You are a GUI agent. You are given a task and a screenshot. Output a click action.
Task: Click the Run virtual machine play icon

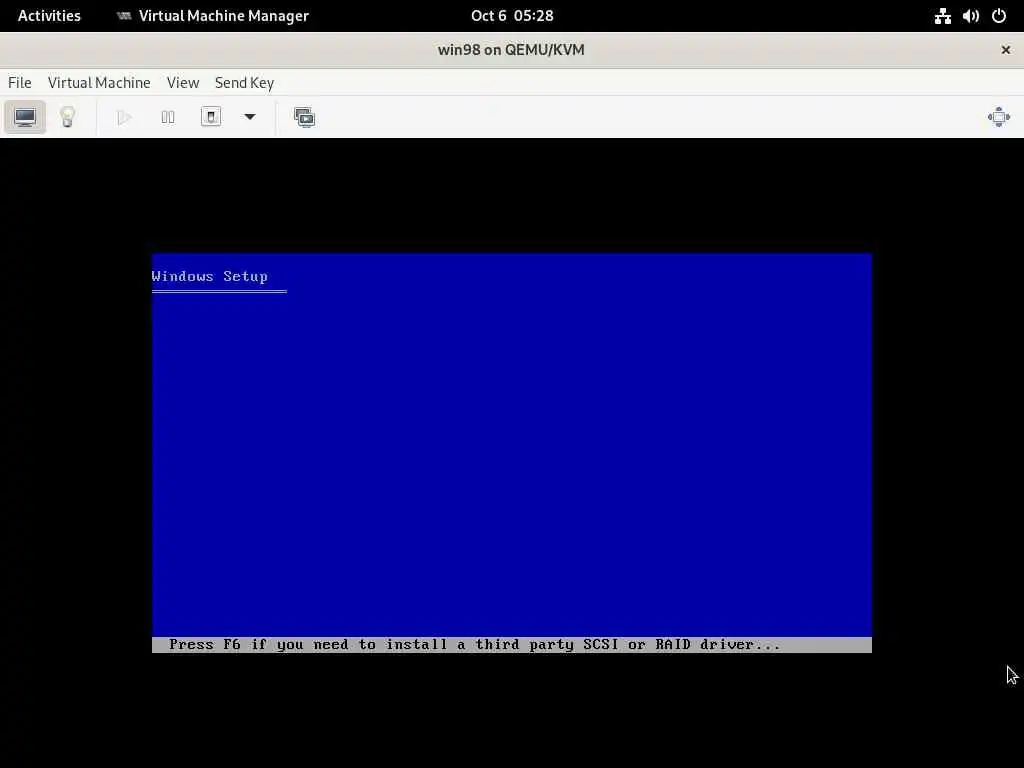124,118
